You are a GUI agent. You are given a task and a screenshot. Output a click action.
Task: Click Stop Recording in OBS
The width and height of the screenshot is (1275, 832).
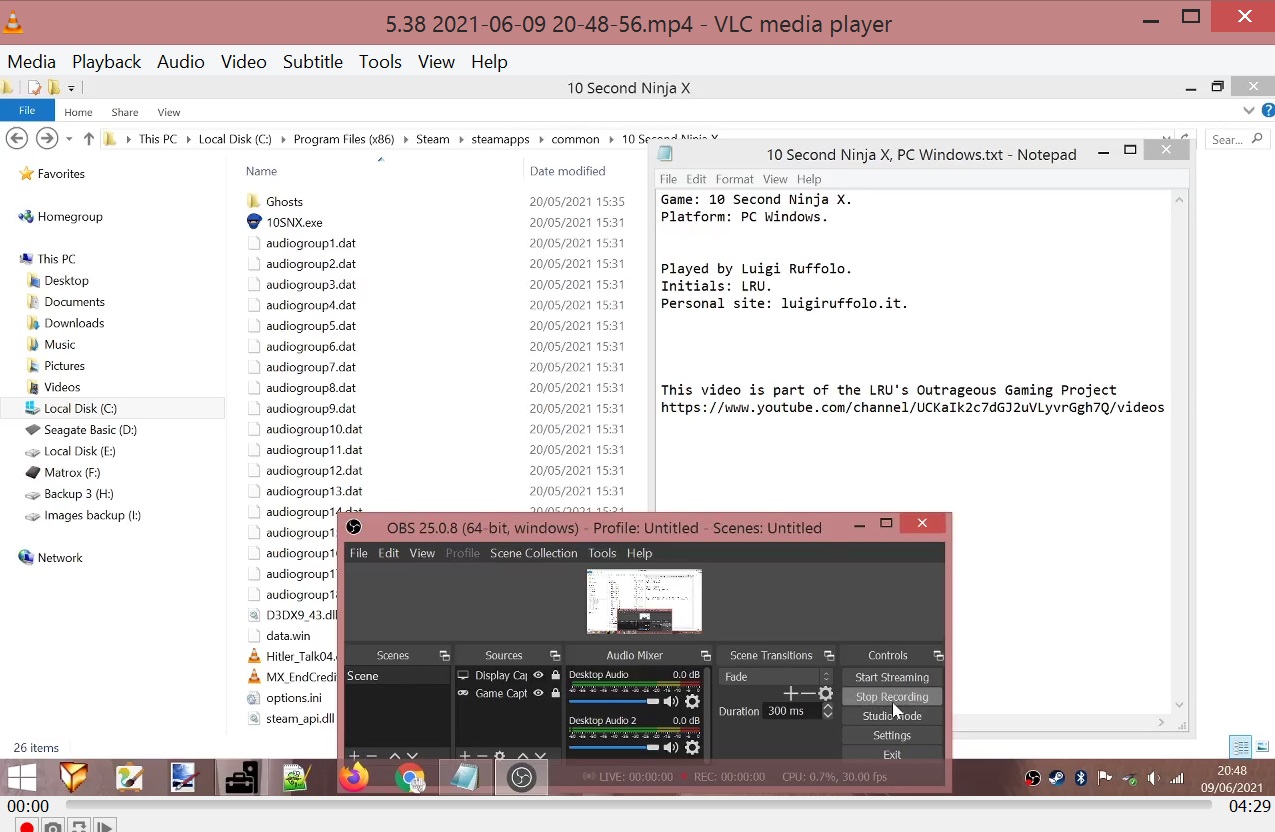(x=892, y=697)
